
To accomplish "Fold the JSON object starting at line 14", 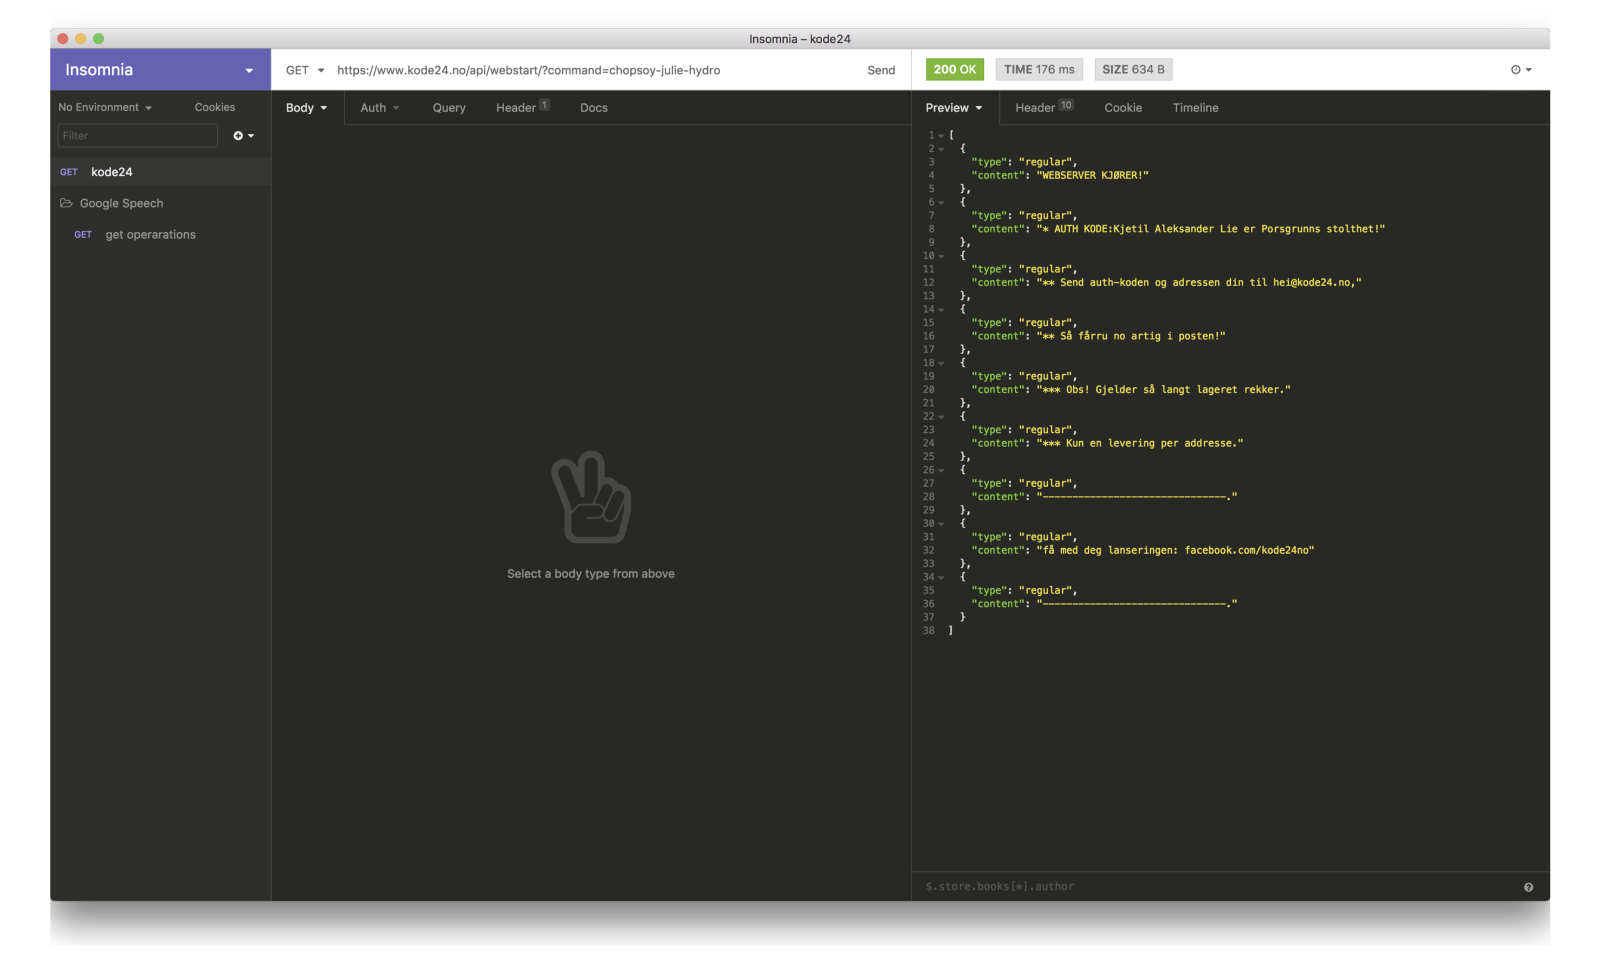I will click(941, 310).
